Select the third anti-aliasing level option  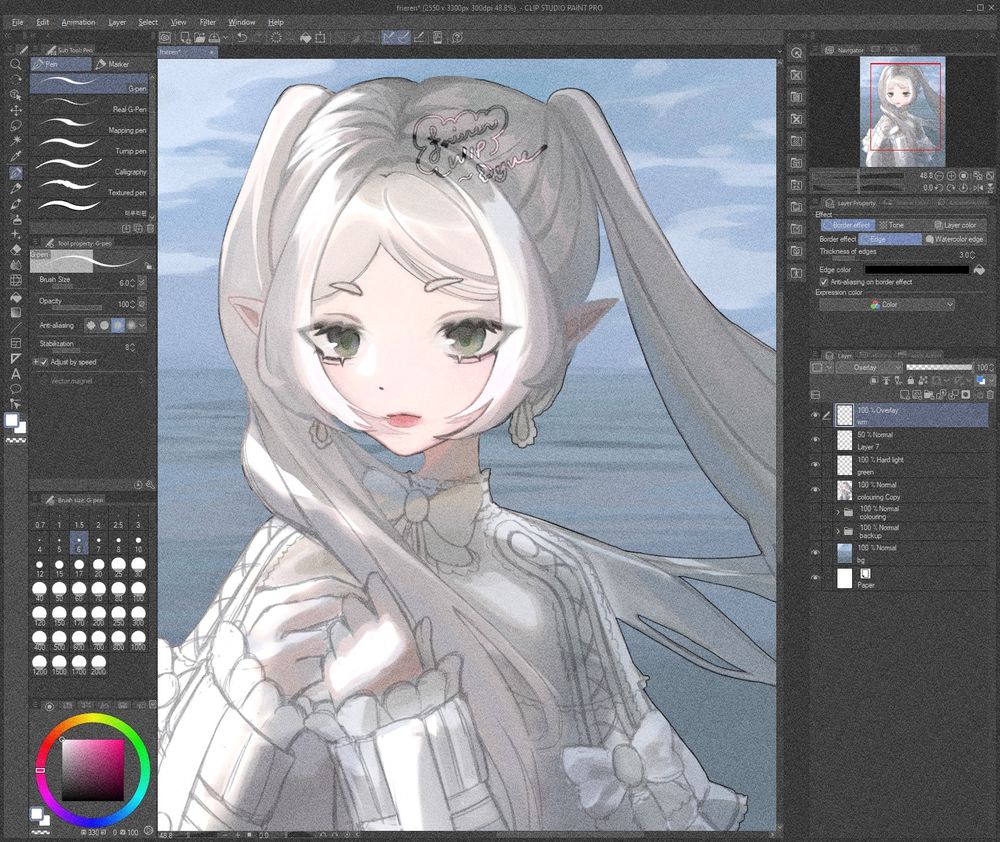[118, 325]
